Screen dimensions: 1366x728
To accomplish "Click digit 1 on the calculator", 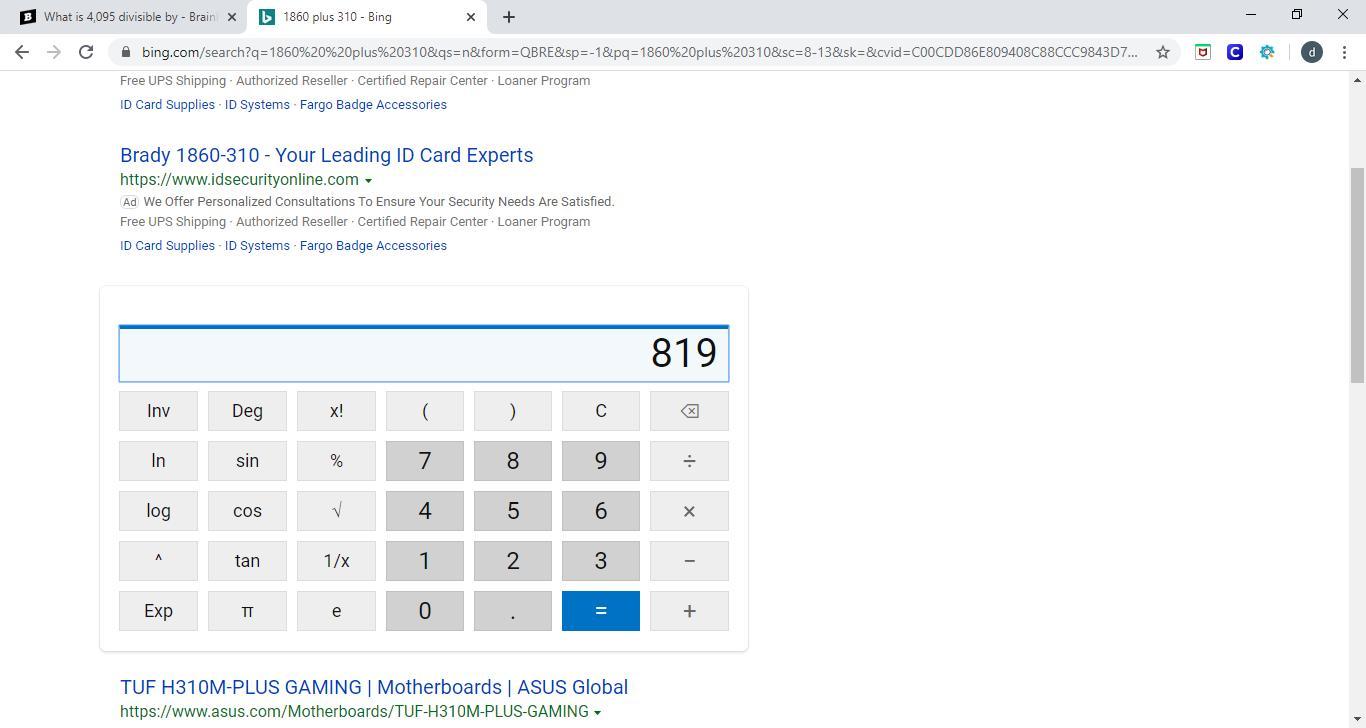I will pyautogui.click(x=425, y=561).
